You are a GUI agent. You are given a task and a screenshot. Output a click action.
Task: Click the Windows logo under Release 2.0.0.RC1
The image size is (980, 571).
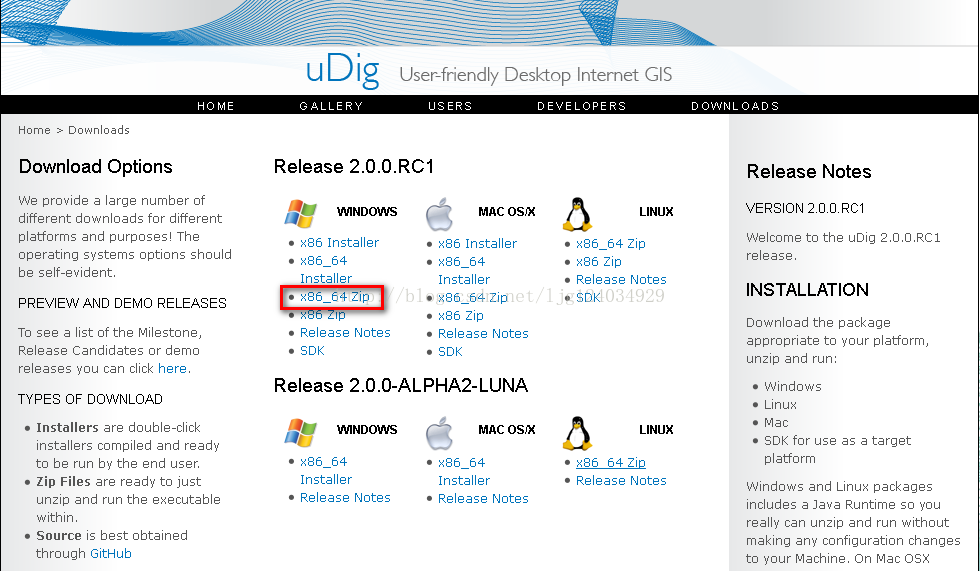(x=301, y=213)
